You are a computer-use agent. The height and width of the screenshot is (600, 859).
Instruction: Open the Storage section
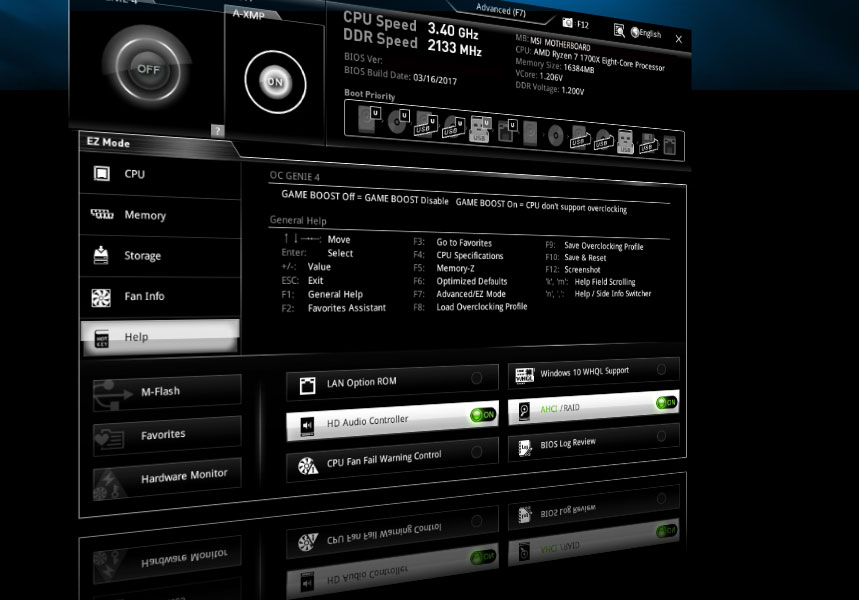click(x=160, y=256)
